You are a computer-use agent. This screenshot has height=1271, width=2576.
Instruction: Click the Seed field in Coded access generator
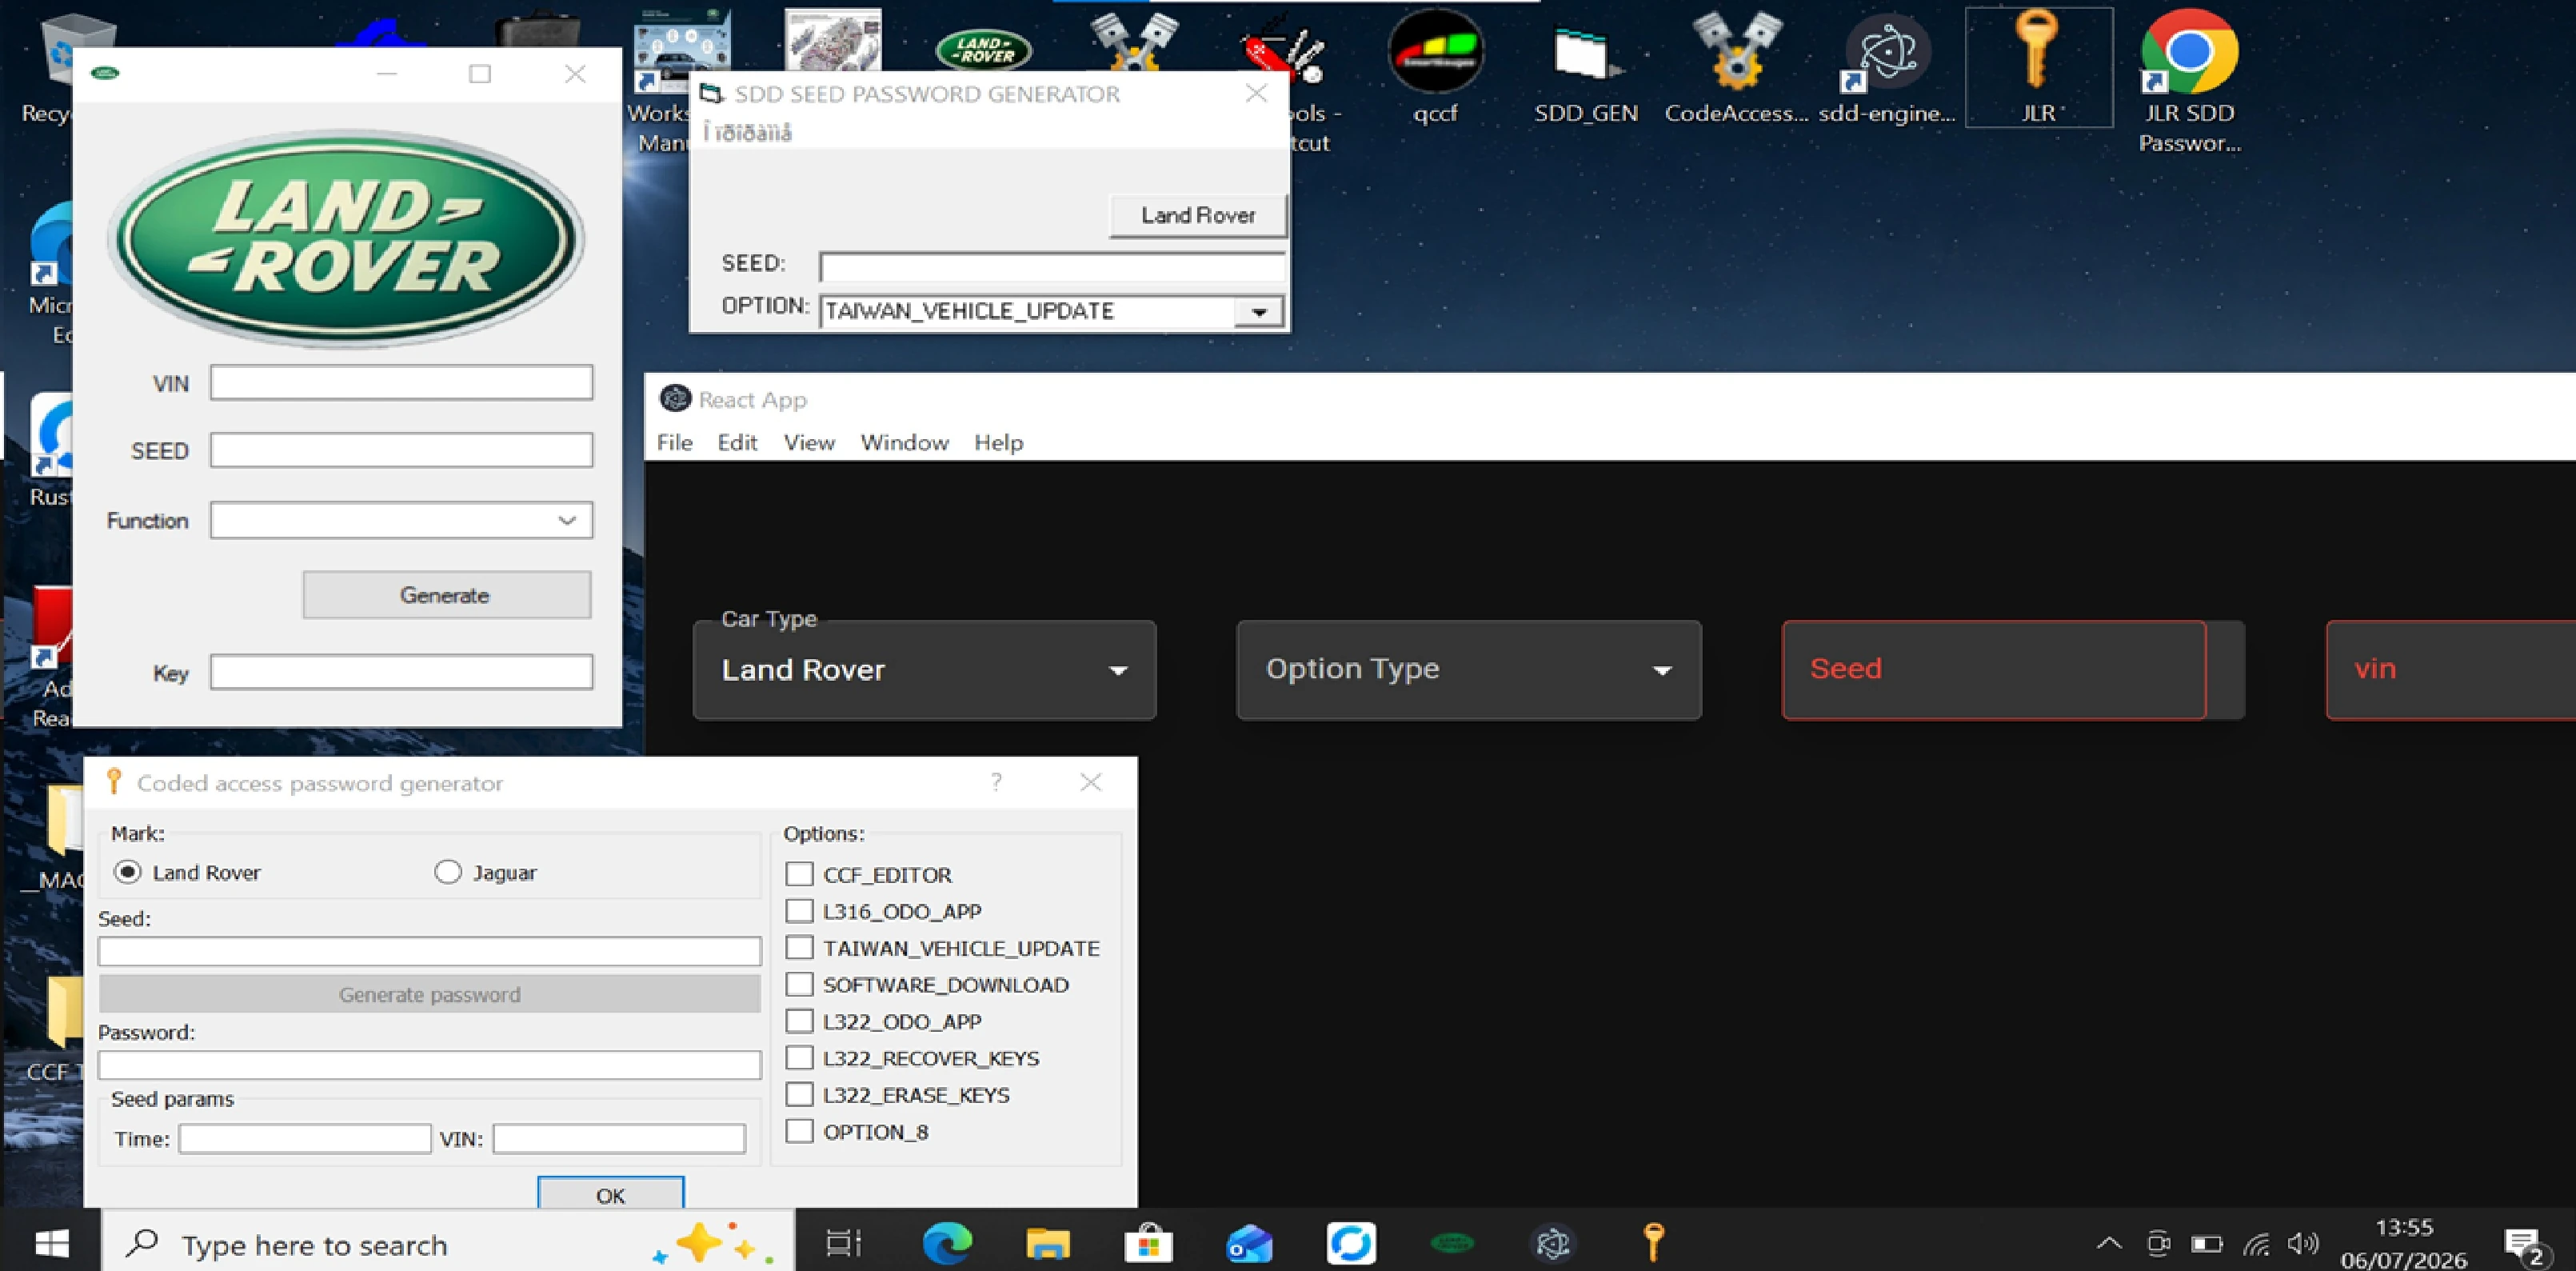pos(429,951)
